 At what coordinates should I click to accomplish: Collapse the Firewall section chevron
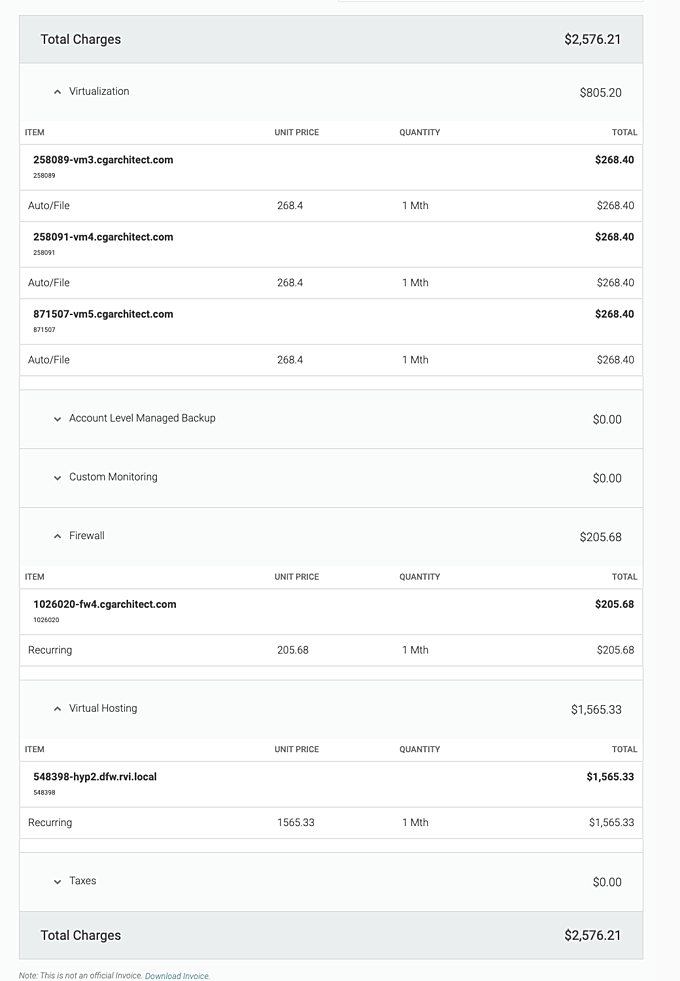57,537
